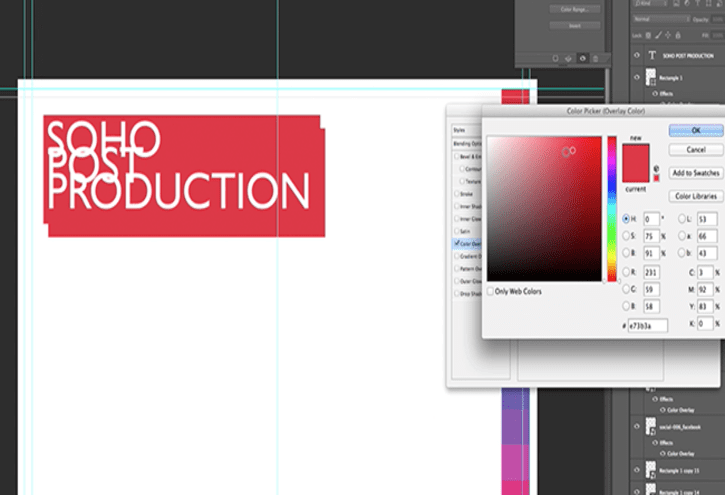Click the eye icon in the Properties panel footer
Viewport: 725px width, 495px height.
[x=583, y=59]
